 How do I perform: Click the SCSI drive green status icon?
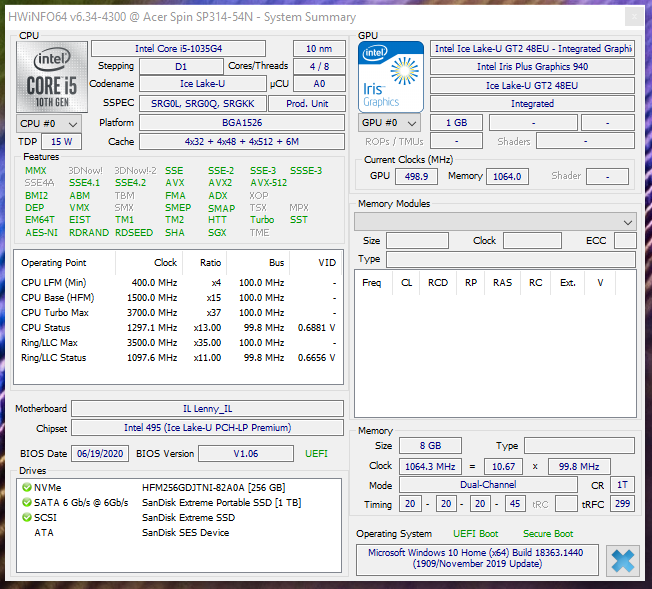point(26,518)
